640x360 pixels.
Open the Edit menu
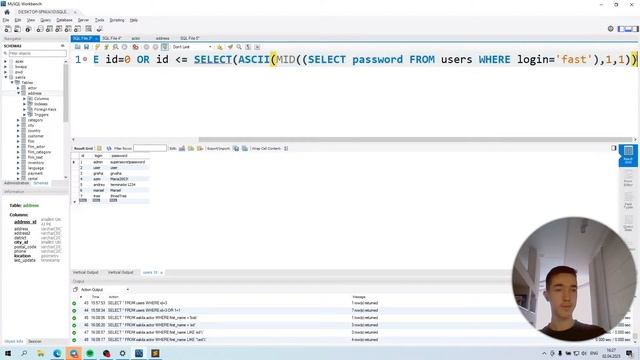[18, 20]
